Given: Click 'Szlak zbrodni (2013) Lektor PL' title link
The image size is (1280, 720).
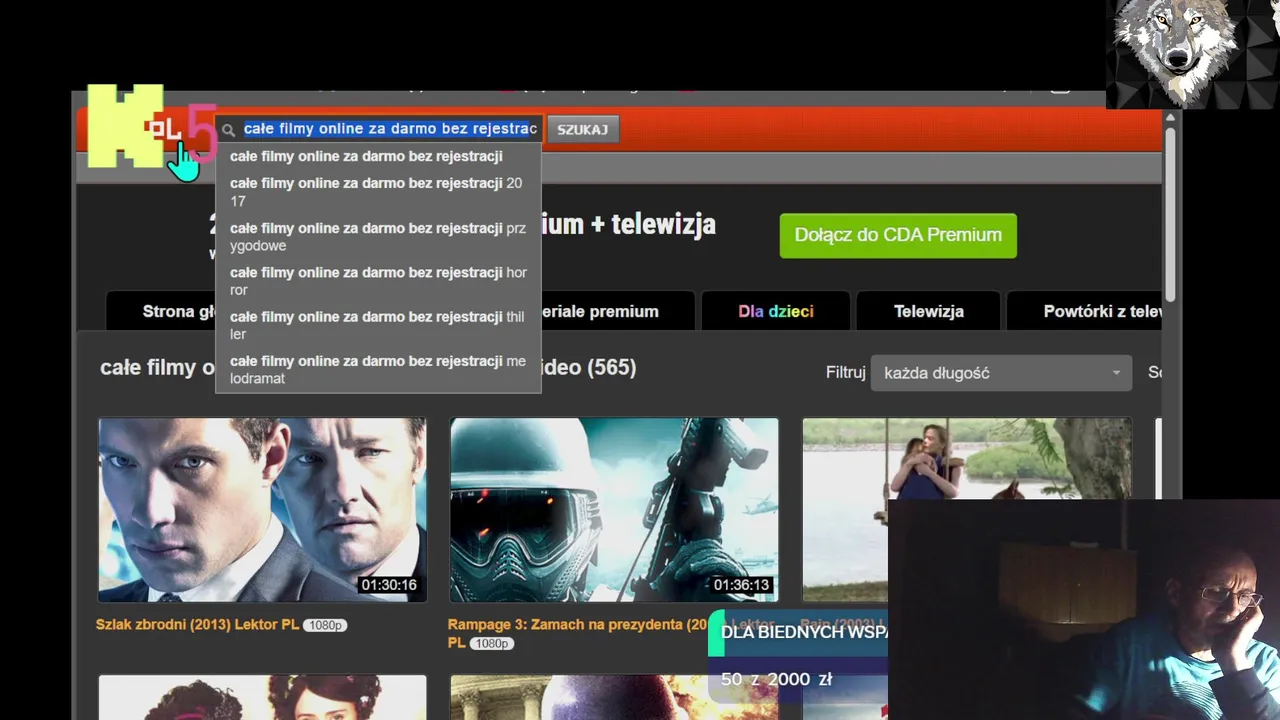Looking at the screenshot, I should click(x=198, y=625).
